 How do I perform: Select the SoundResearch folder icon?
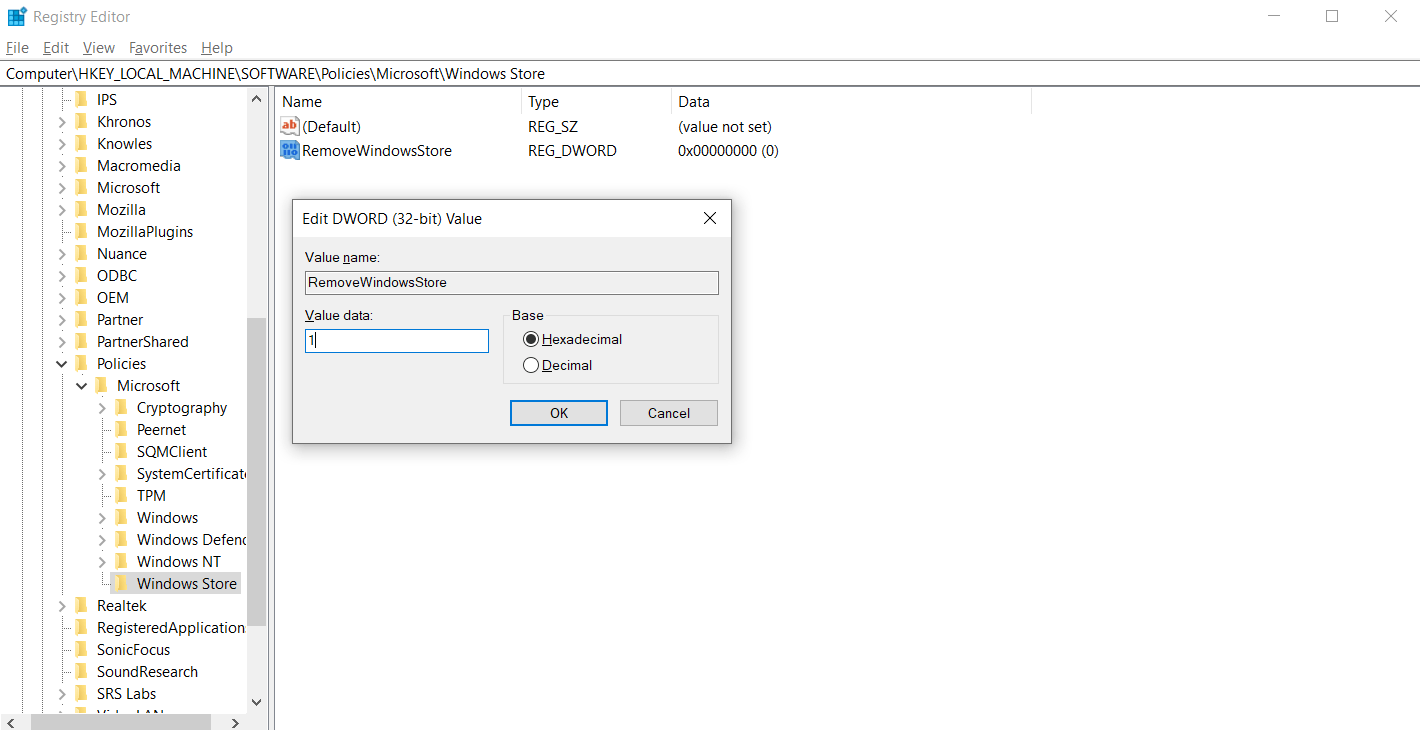(82, 671)
